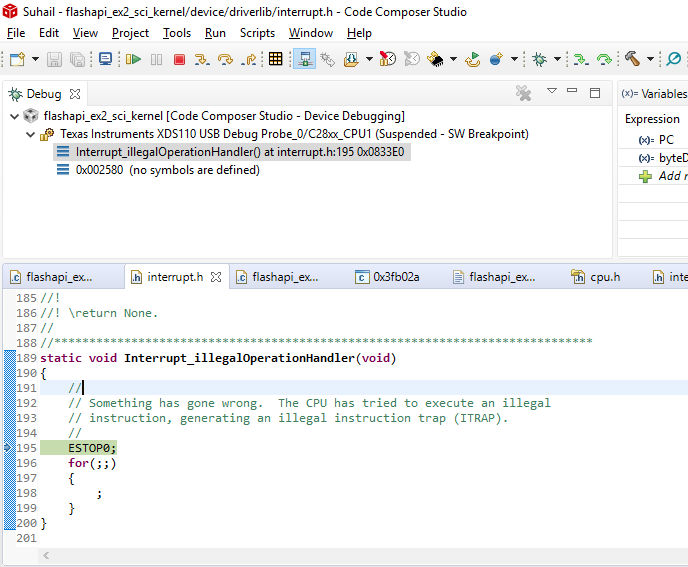Click the New file toolbar icon
This screenshot has width=688, height=567.
(x=18, y=59)
